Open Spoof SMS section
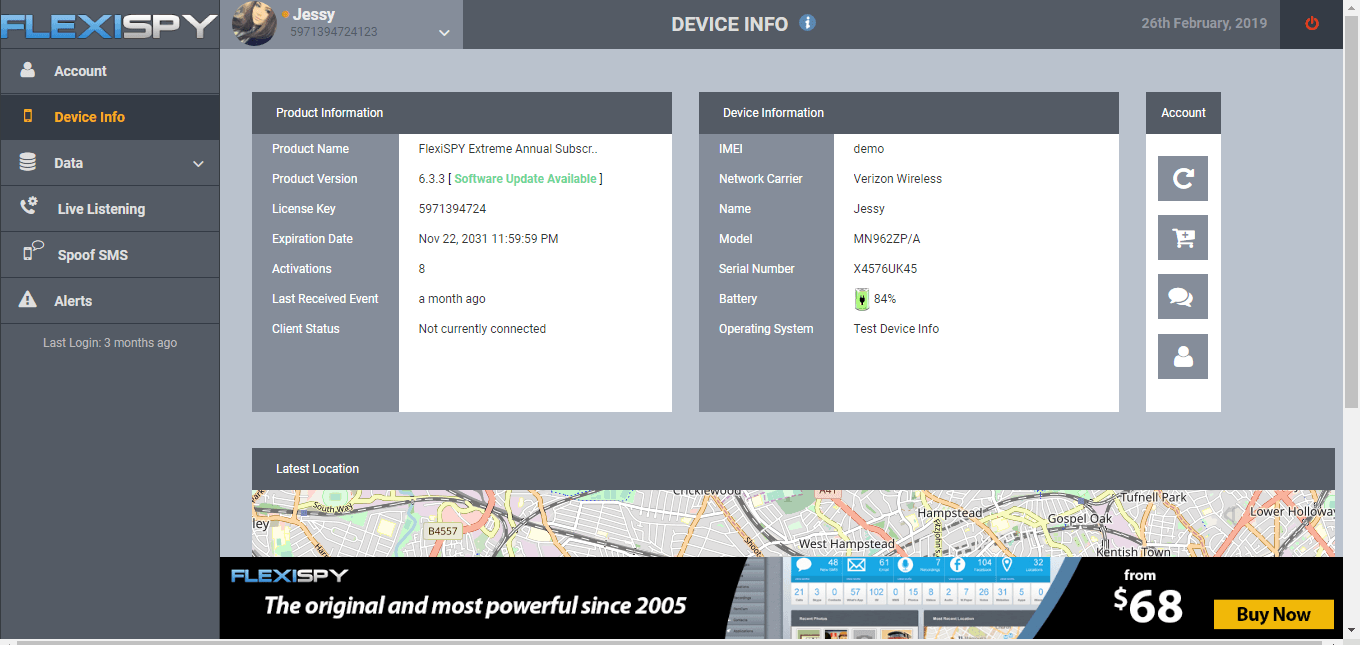The image size is (1360, 645). tap(109, 255)
